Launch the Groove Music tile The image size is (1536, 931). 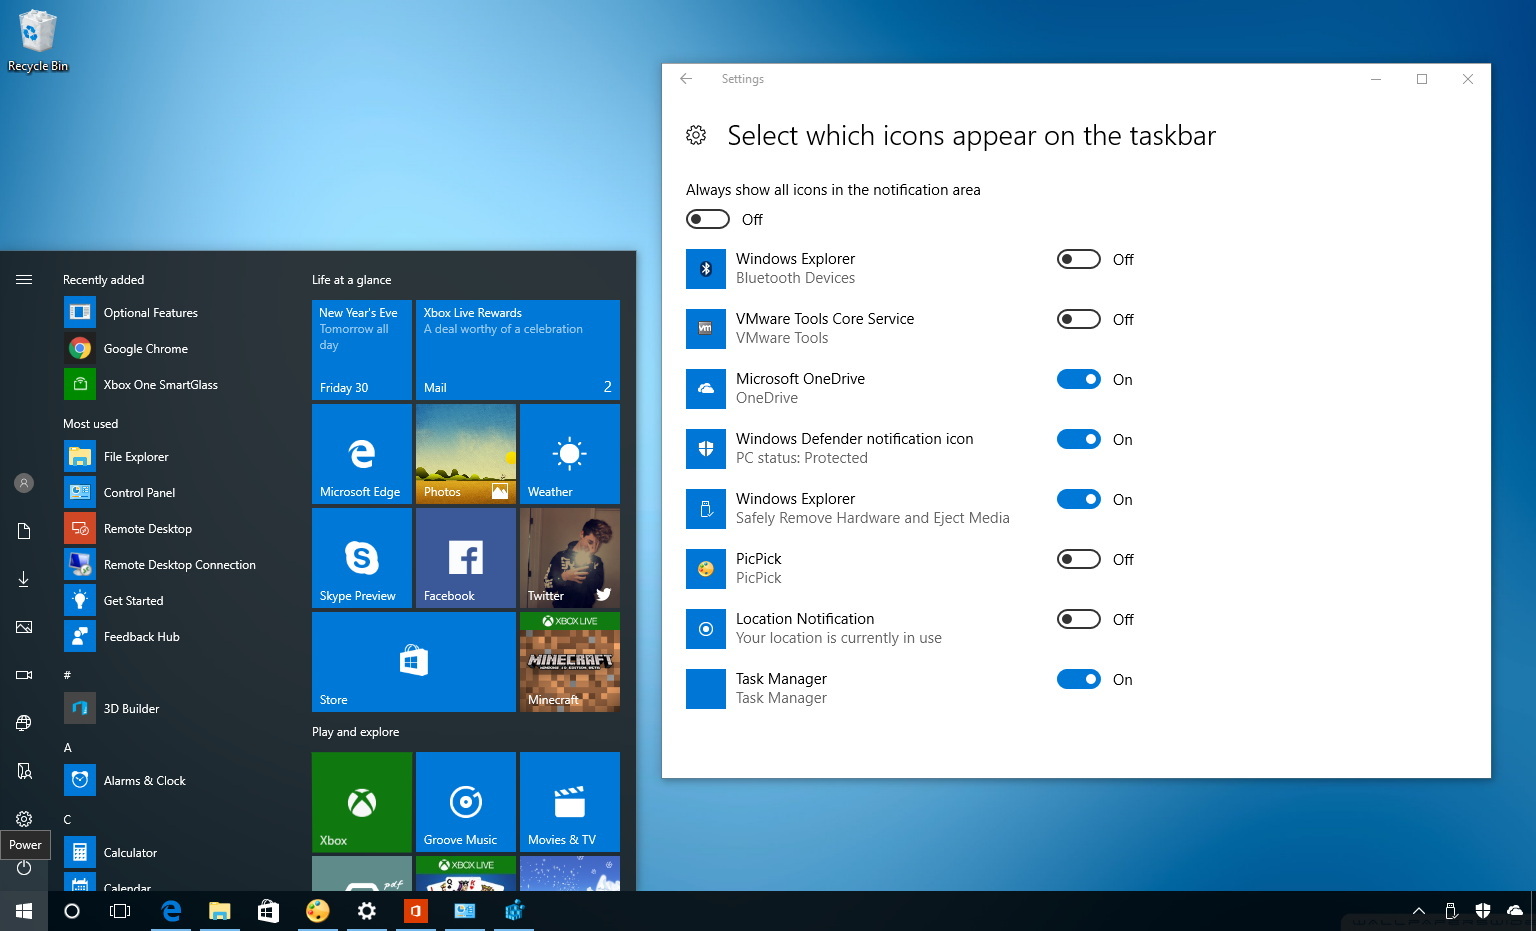[x=464, y=801]
